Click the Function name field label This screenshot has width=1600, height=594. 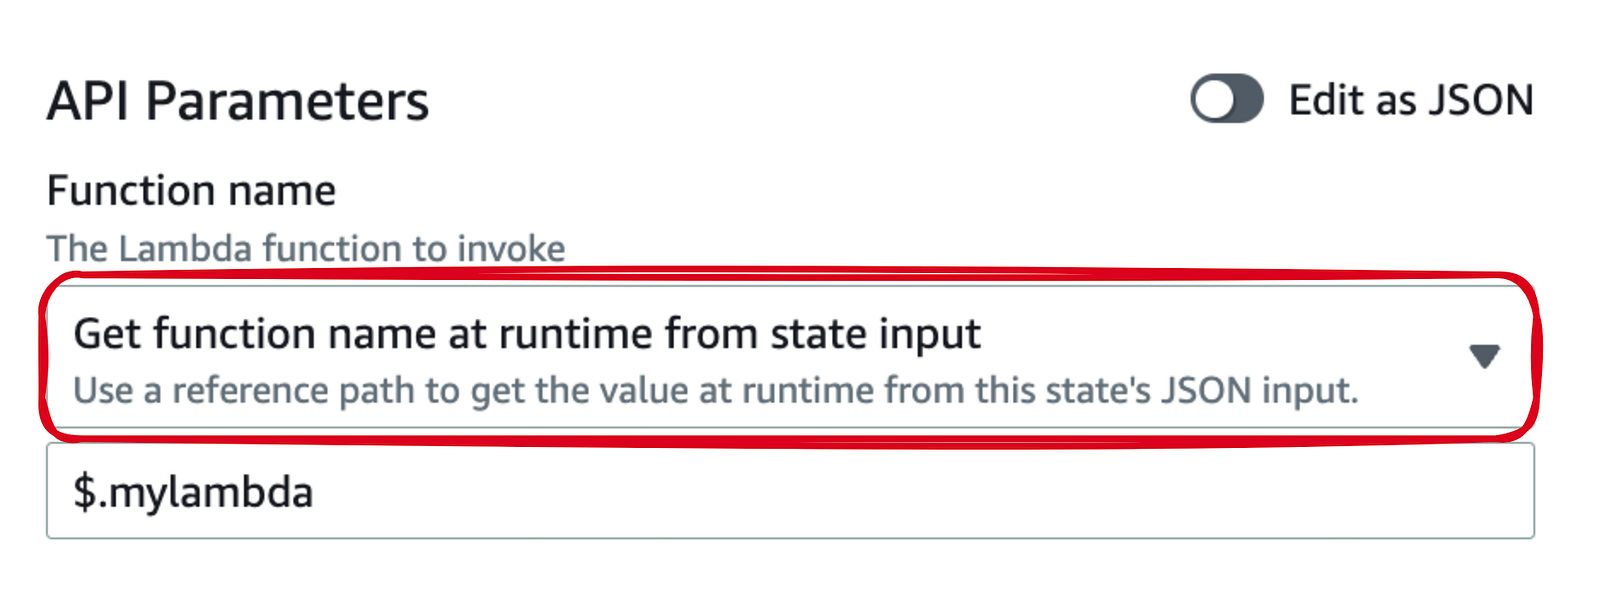click(x=191, y=190)
